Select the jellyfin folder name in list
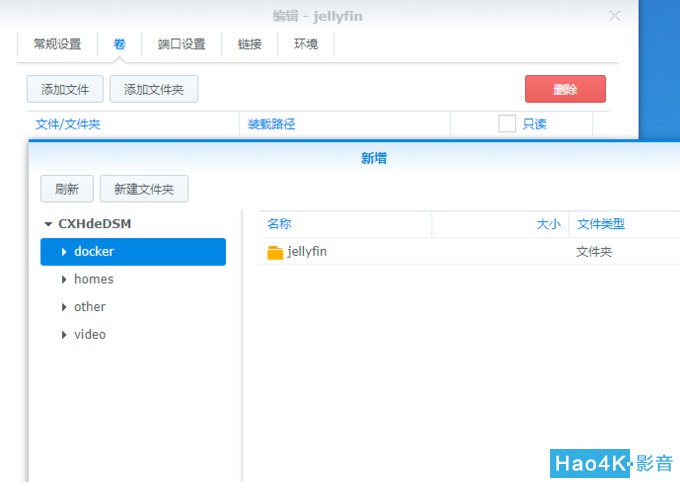Viewport: 680px width, 482px height. (x=307, y=252)
